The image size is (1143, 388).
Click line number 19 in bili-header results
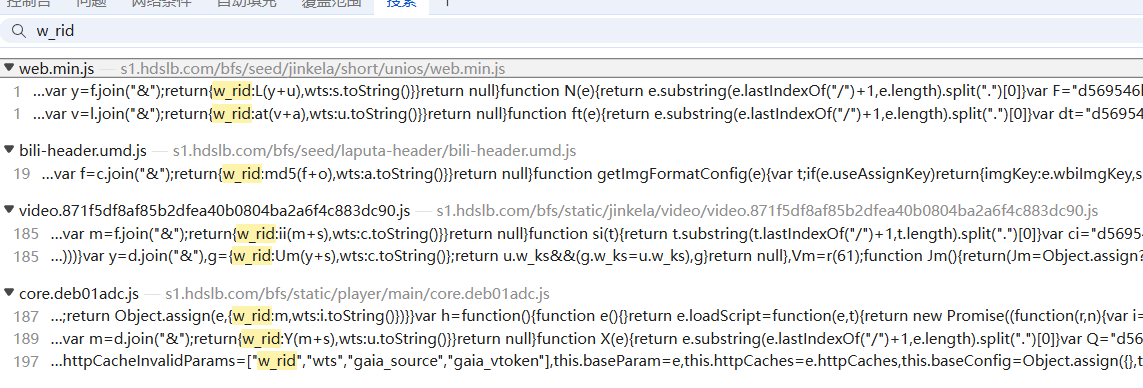(x=22, y=175)
